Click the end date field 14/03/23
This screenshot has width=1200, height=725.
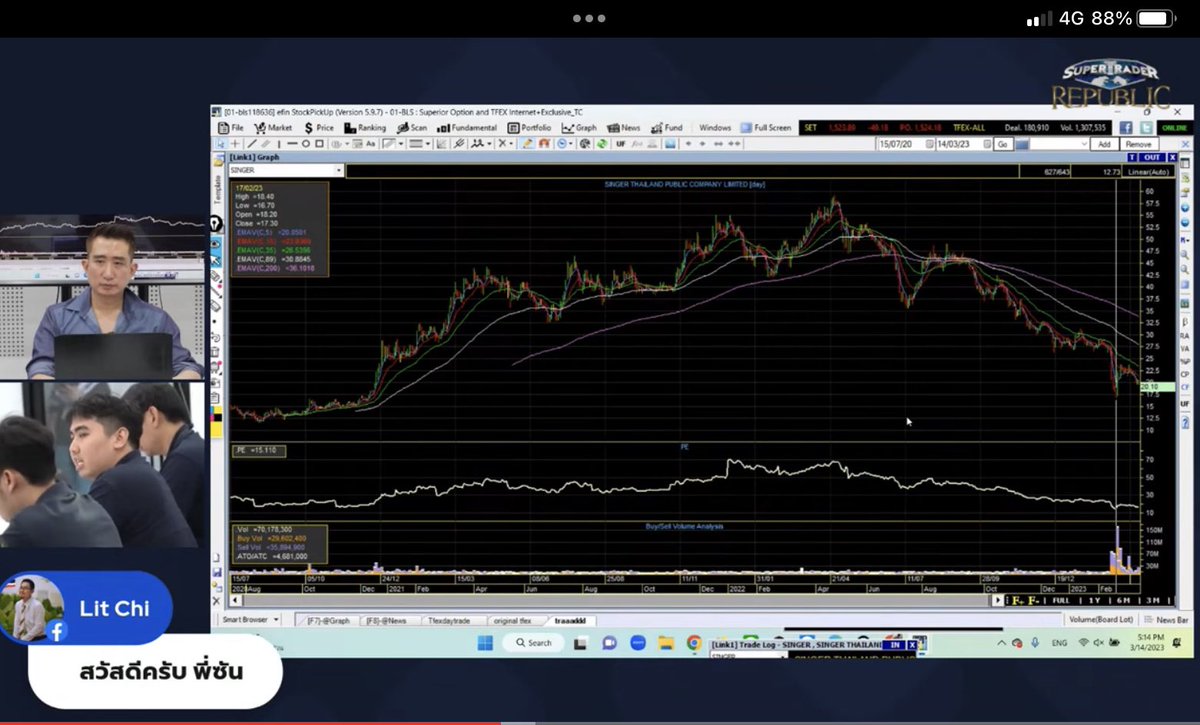point(962,144)
